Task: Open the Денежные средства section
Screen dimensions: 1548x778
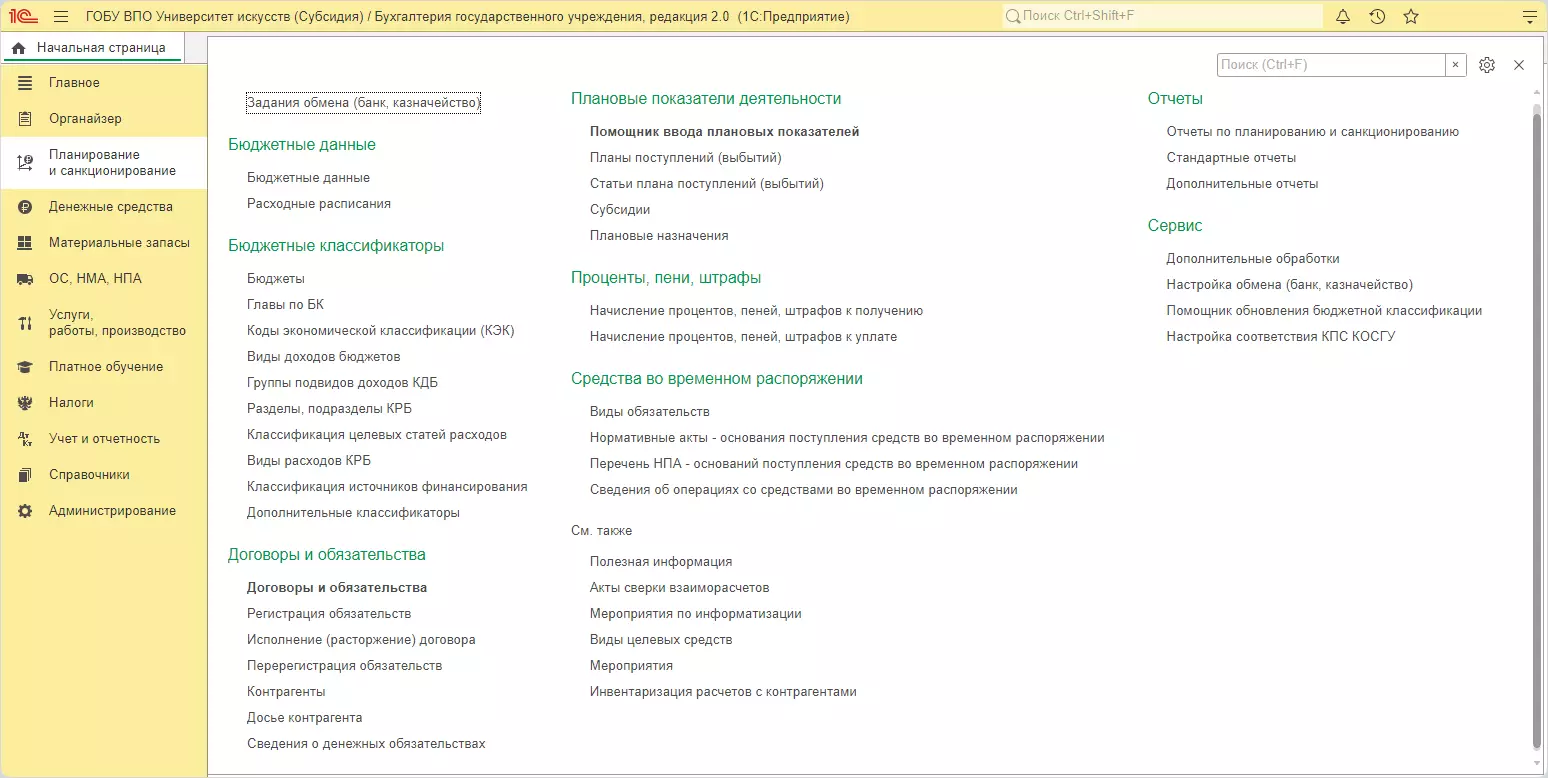Action: pos(104,207)
